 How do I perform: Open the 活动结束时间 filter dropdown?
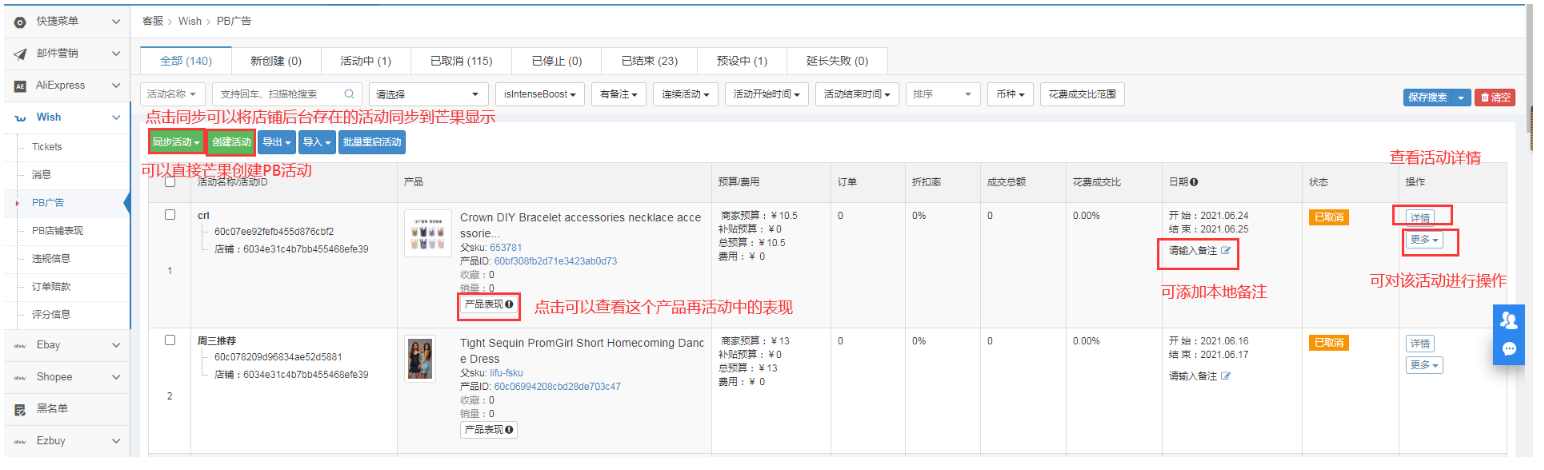click(858, 94)
